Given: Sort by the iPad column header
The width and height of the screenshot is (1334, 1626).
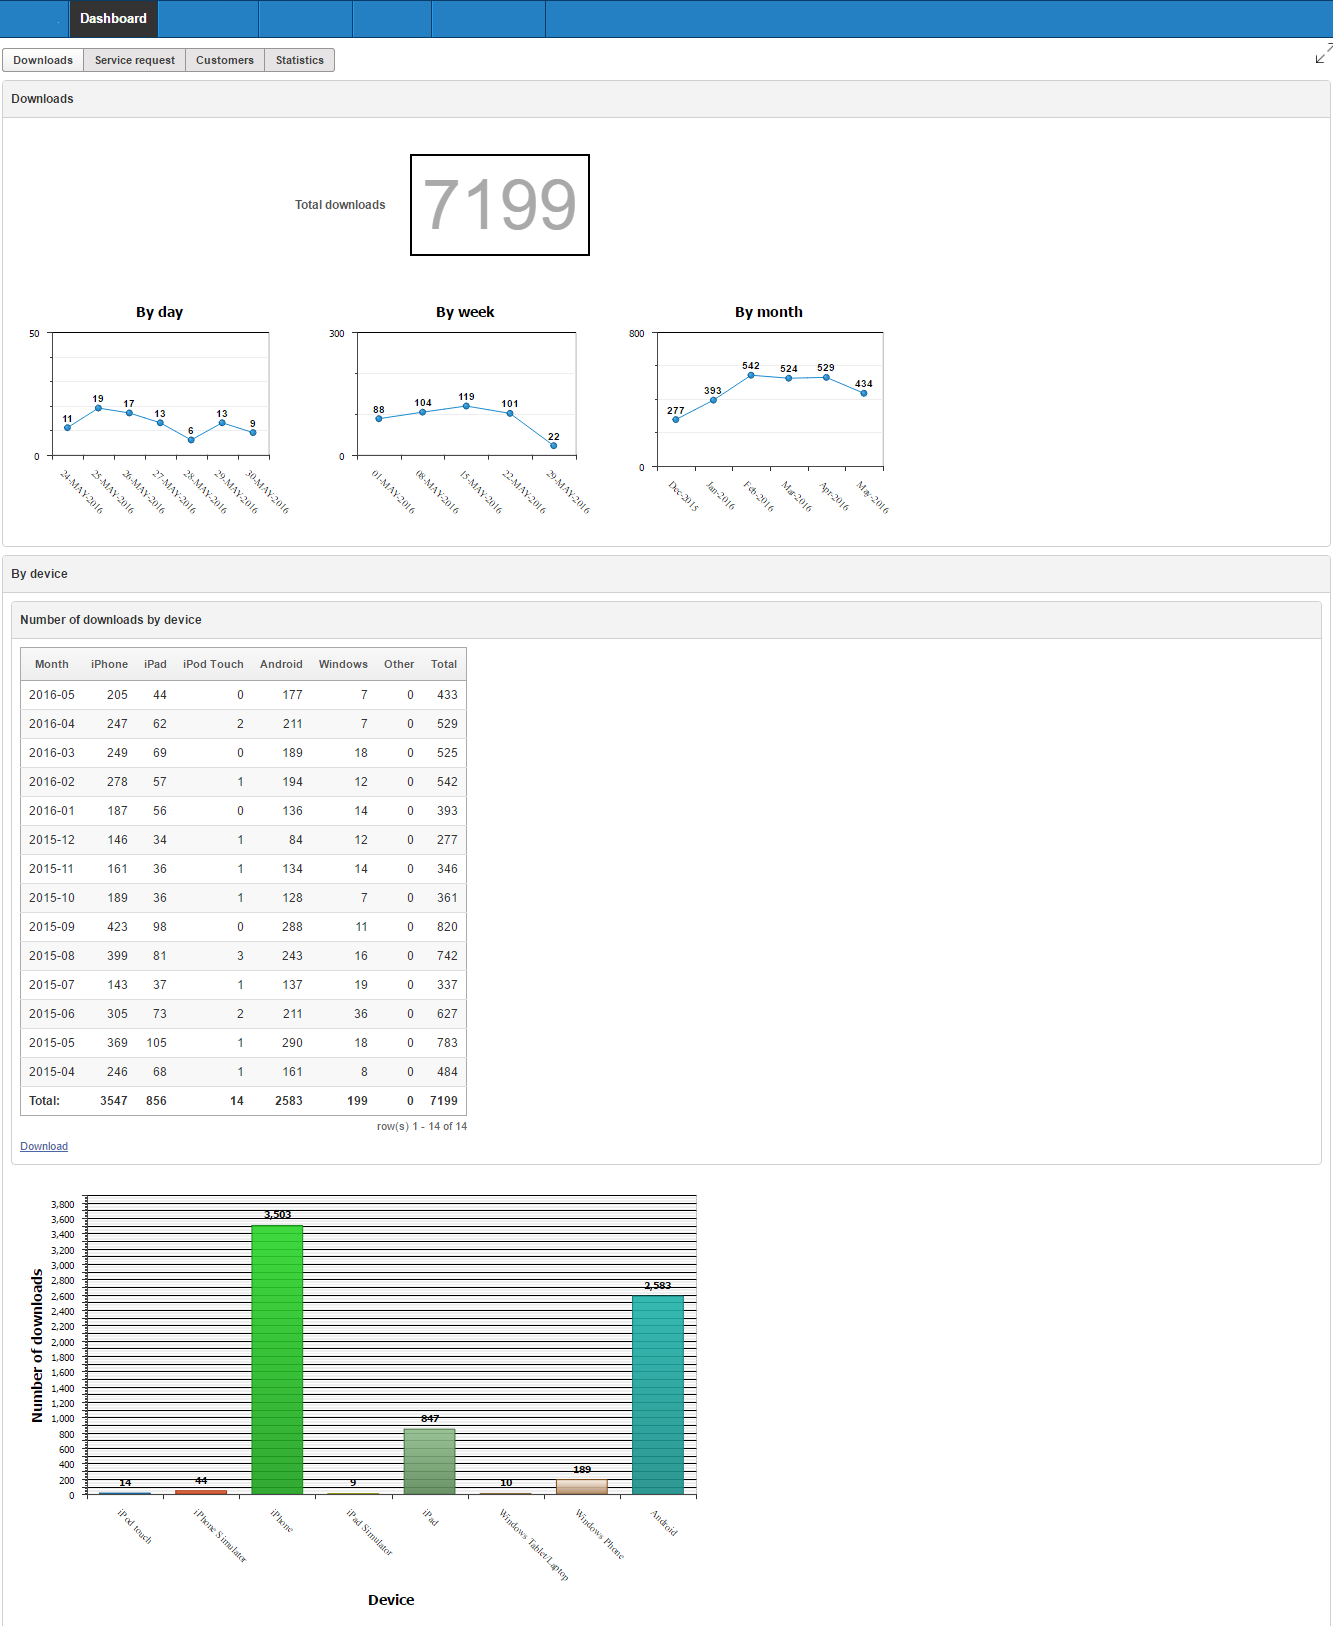Looking at the screenshot, I should point(155,664).
